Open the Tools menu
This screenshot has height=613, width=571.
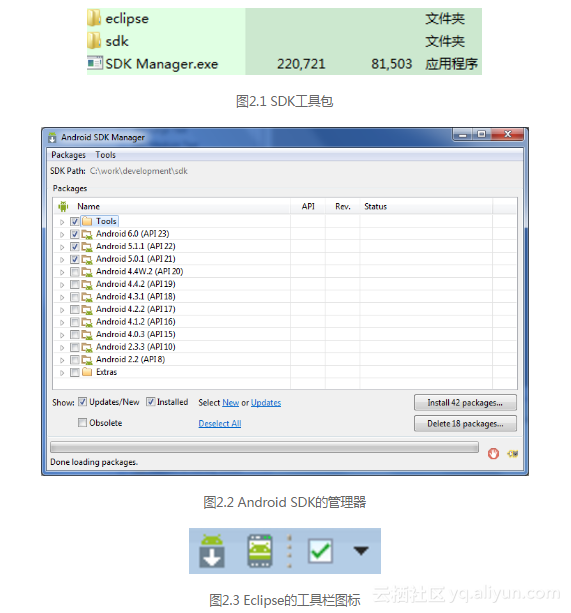click(x=106, y=155)
